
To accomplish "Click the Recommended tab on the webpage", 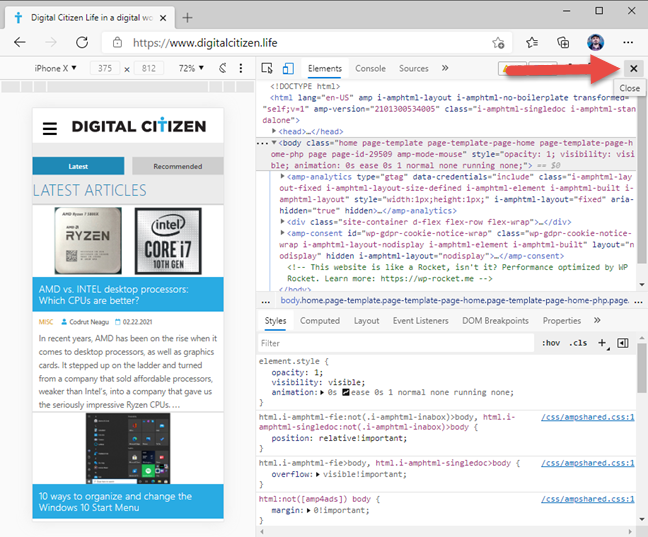I will point(178,166).
